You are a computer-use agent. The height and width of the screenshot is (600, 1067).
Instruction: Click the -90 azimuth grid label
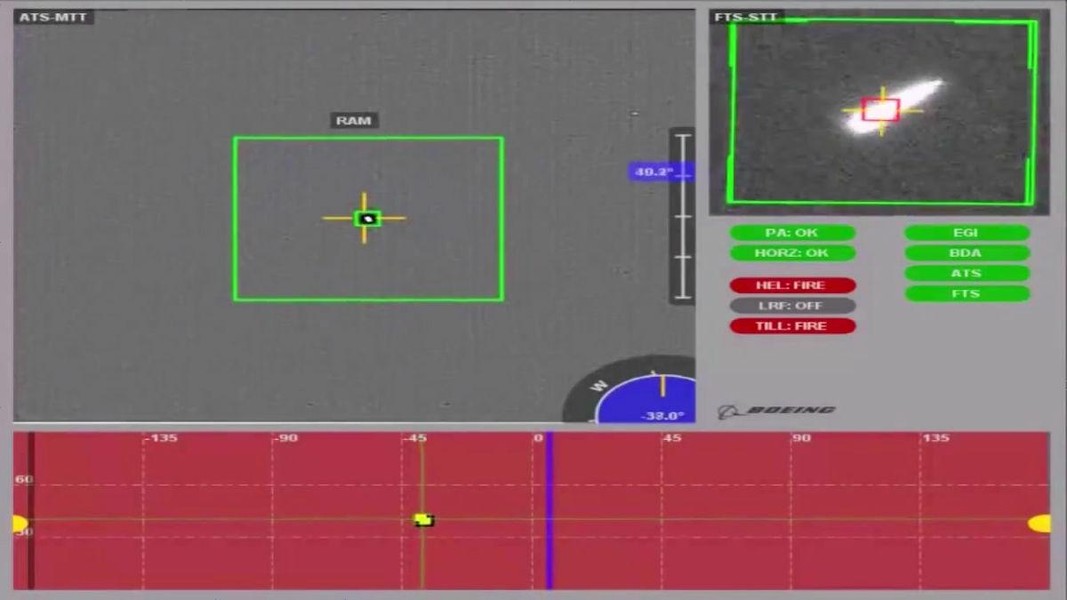tap(286, 438)
